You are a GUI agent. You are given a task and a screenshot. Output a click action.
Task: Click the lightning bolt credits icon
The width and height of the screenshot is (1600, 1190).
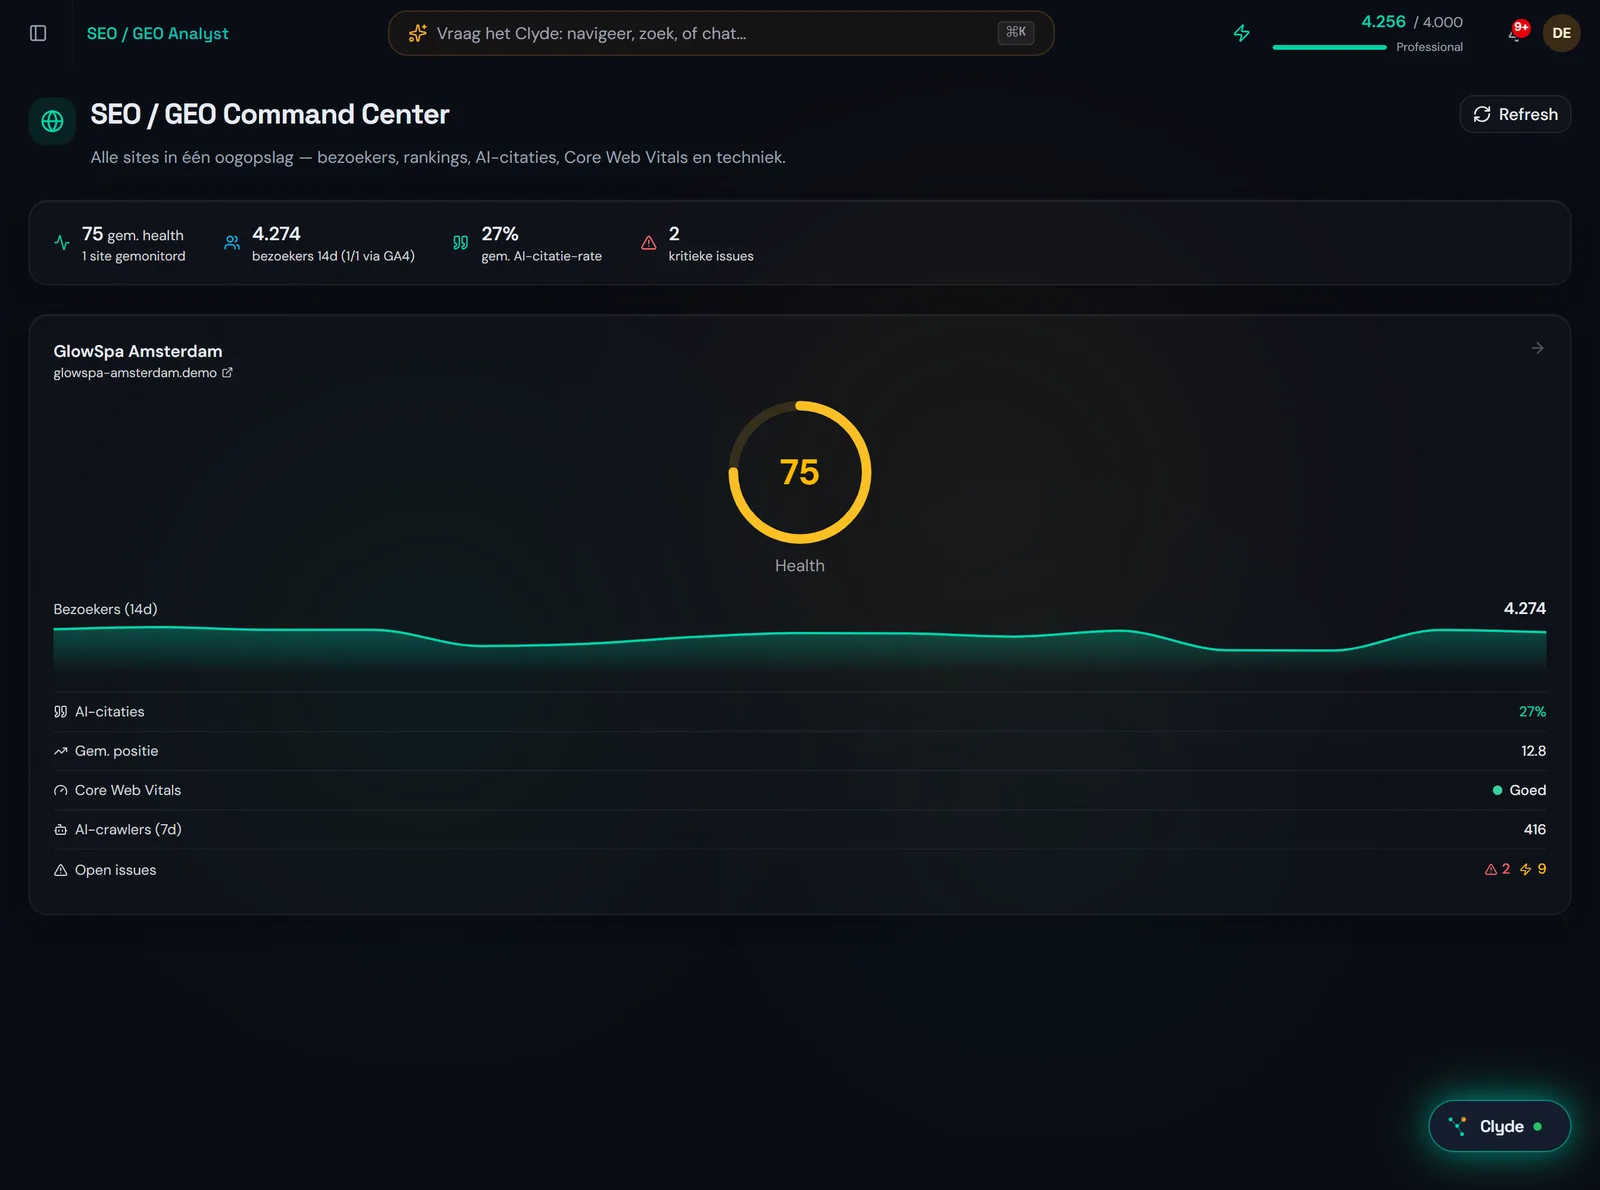(x=1241, y=33)
